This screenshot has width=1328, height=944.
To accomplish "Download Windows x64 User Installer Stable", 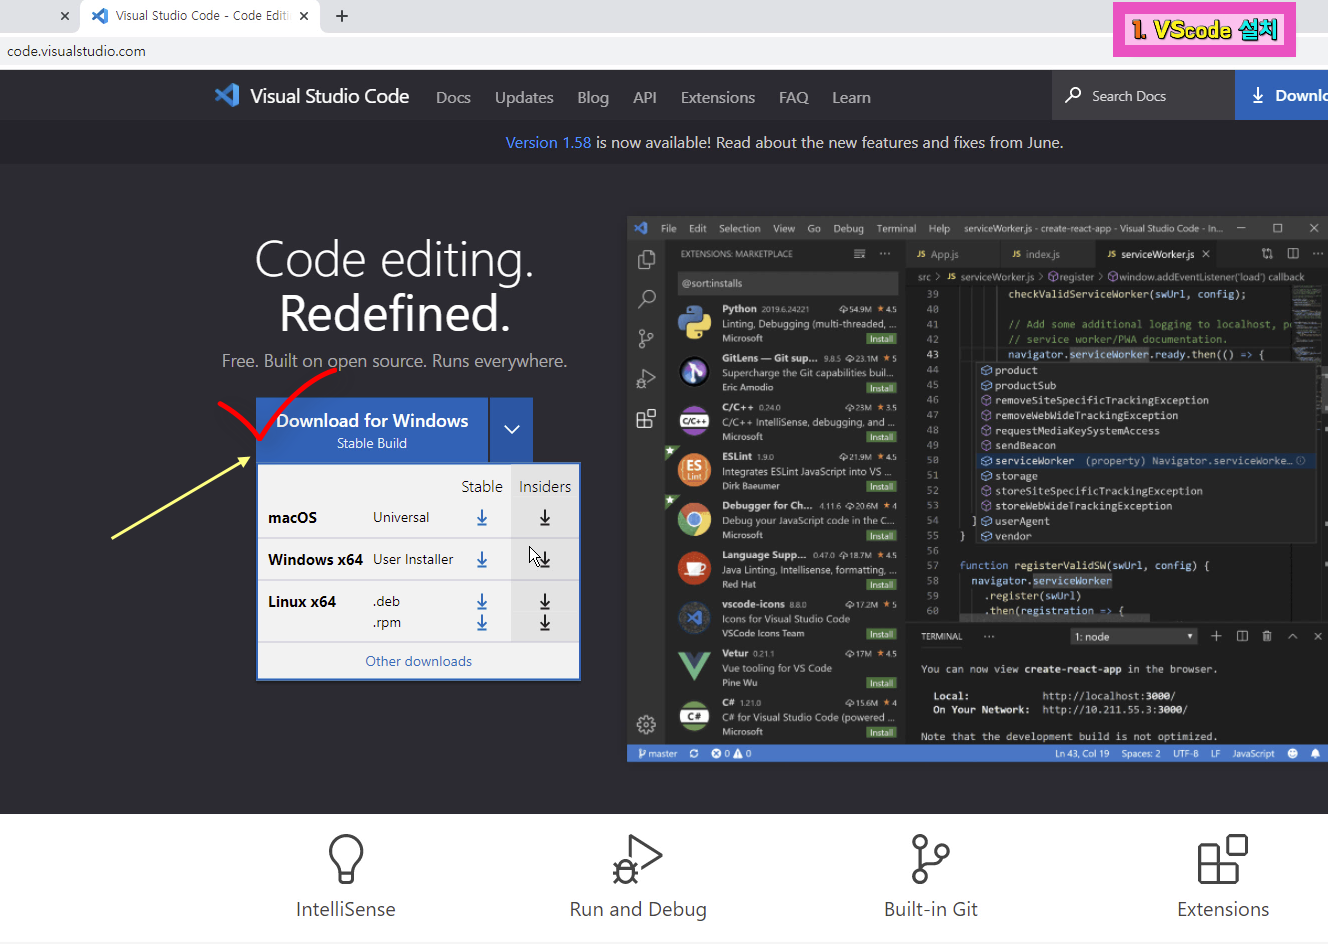I will tap(482, 559).
